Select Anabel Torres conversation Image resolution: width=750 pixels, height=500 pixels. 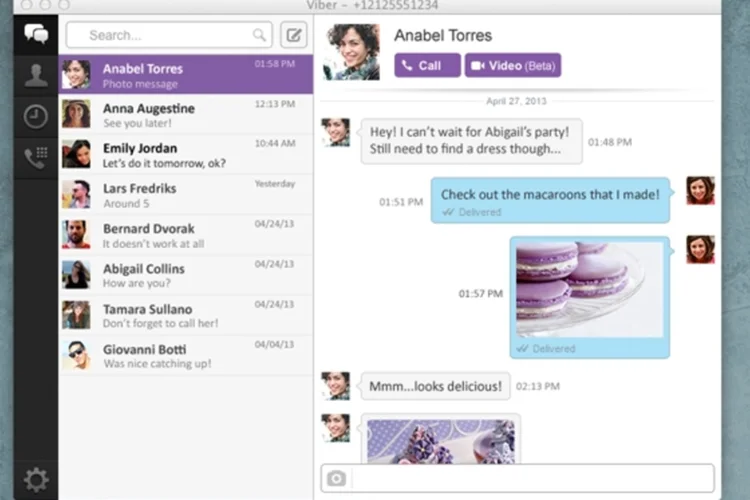pos(186,74)
